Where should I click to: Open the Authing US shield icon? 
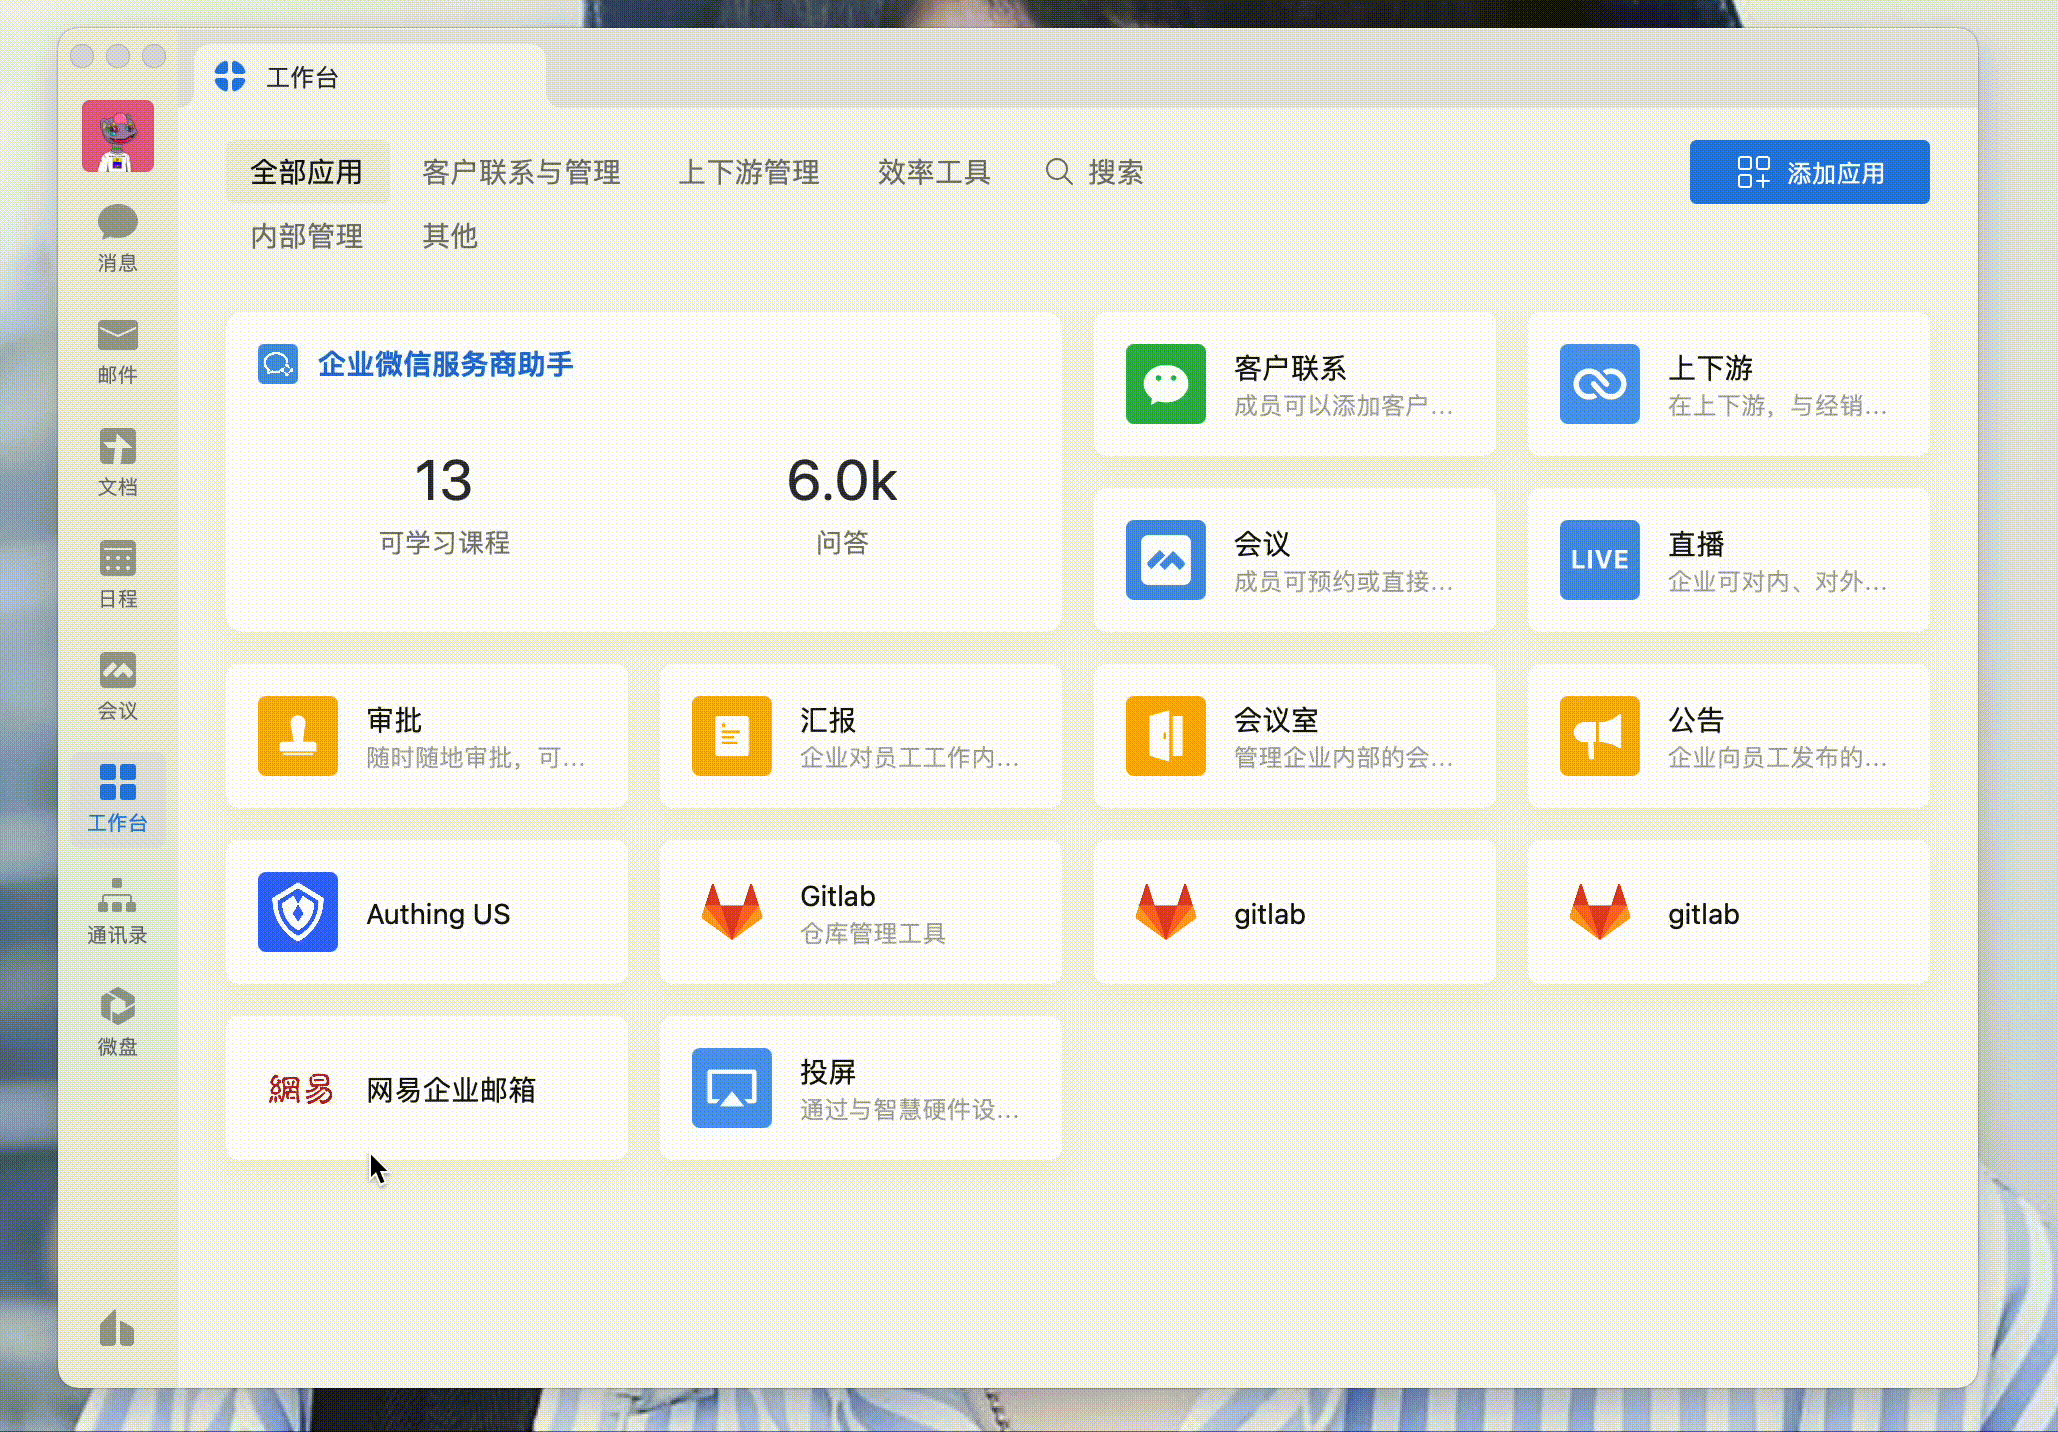298,912
